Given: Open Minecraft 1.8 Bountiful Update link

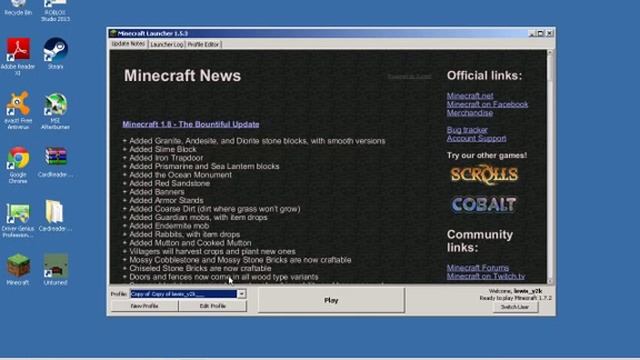Looking at the screenshot, I should coord(191,124).
